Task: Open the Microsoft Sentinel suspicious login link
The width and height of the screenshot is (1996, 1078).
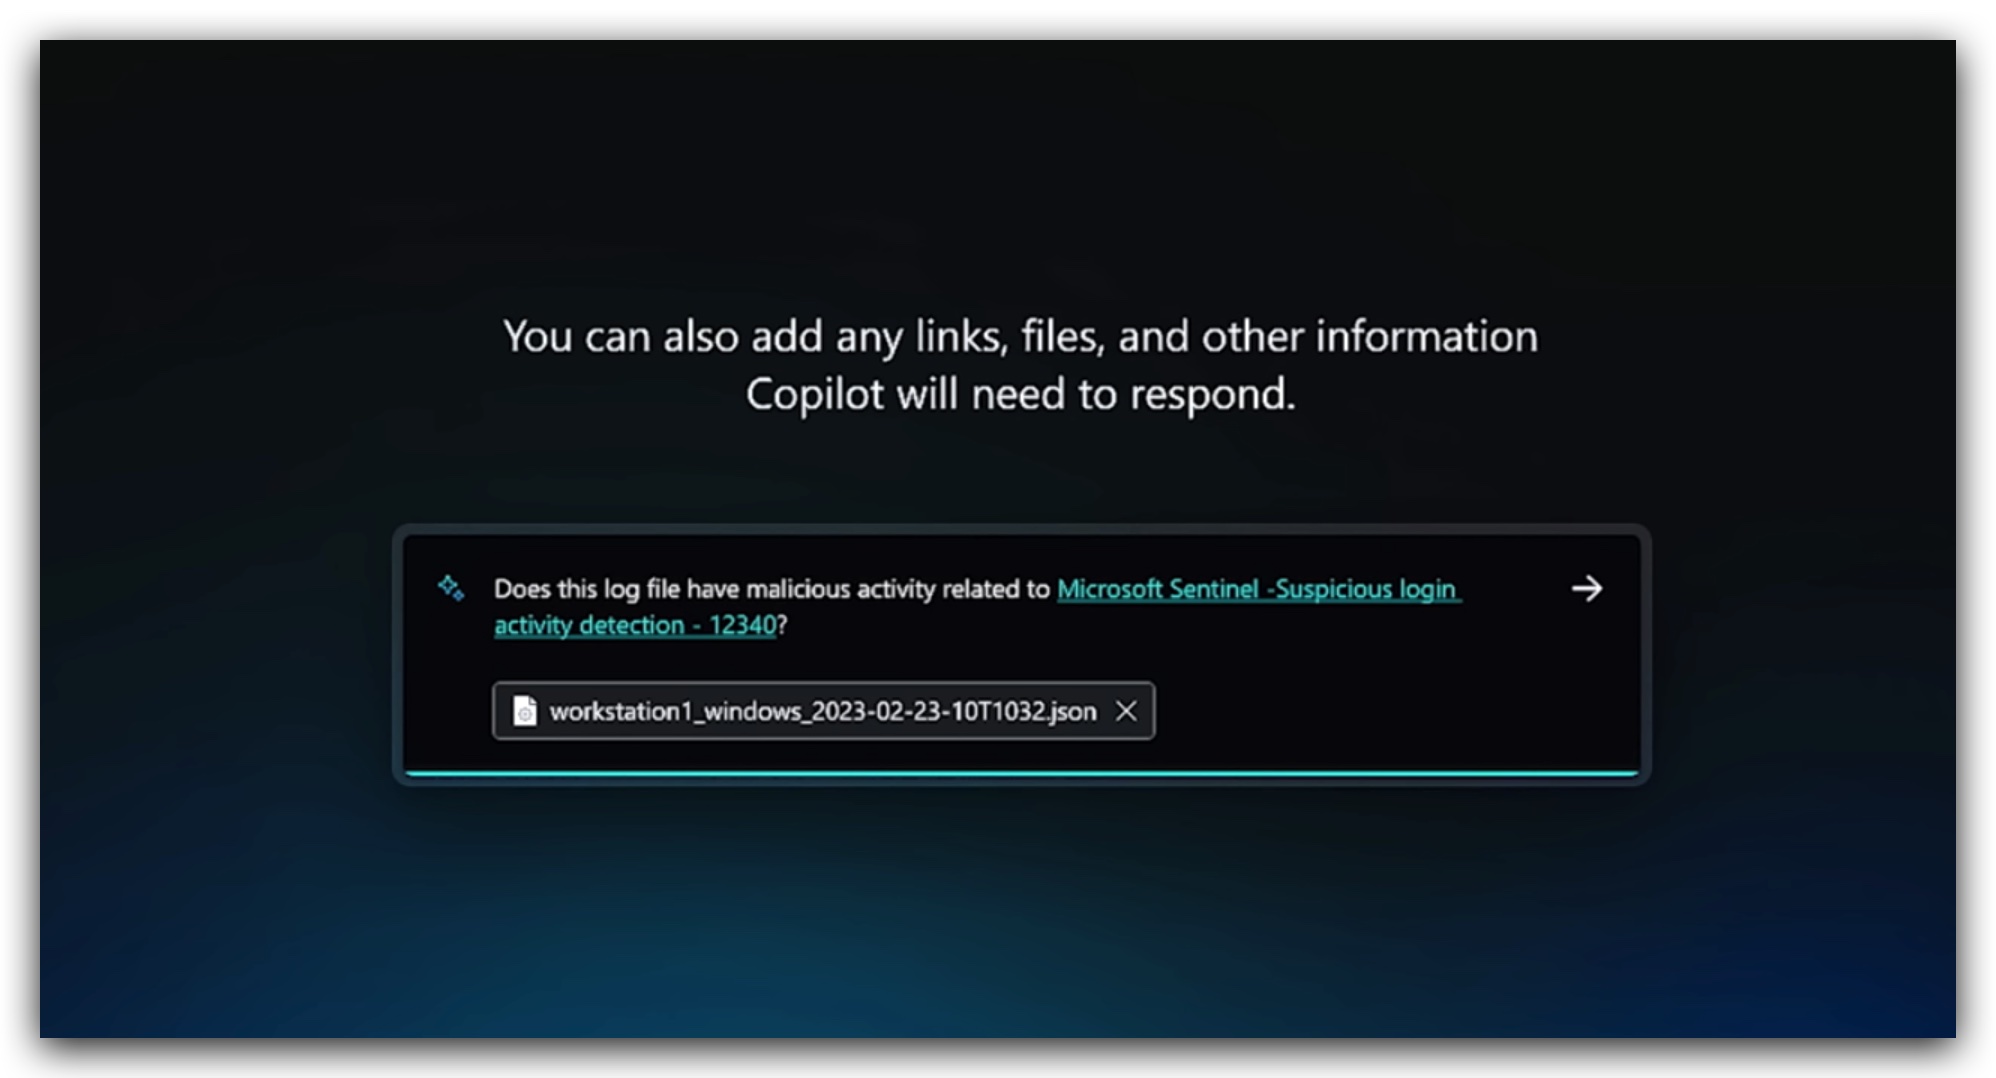Action: [x=977, y=607]
